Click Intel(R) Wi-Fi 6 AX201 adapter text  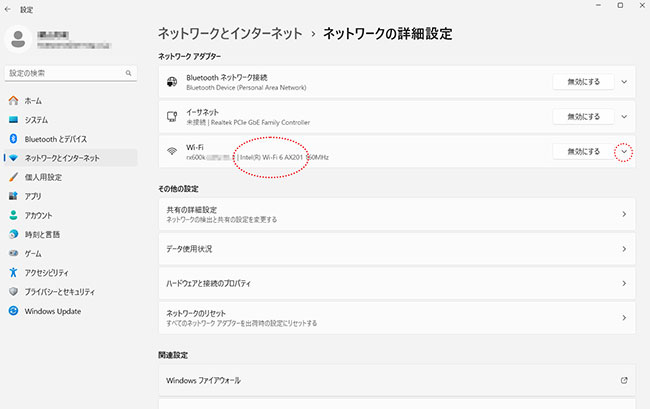[x=272, y=157]
